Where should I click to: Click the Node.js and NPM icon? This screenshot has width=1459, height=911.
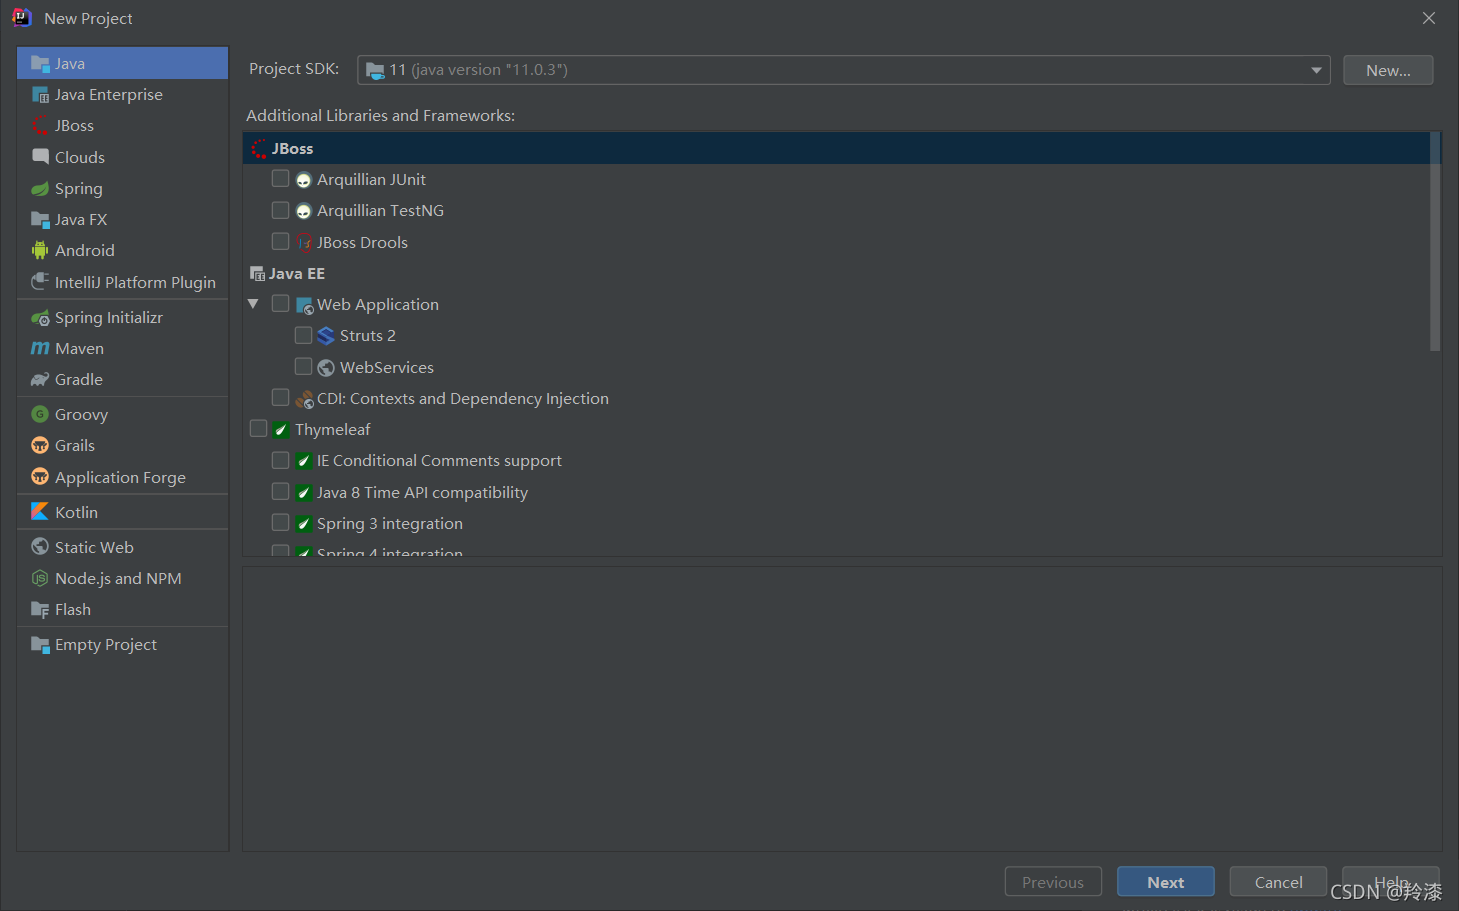tap(40, 578)
